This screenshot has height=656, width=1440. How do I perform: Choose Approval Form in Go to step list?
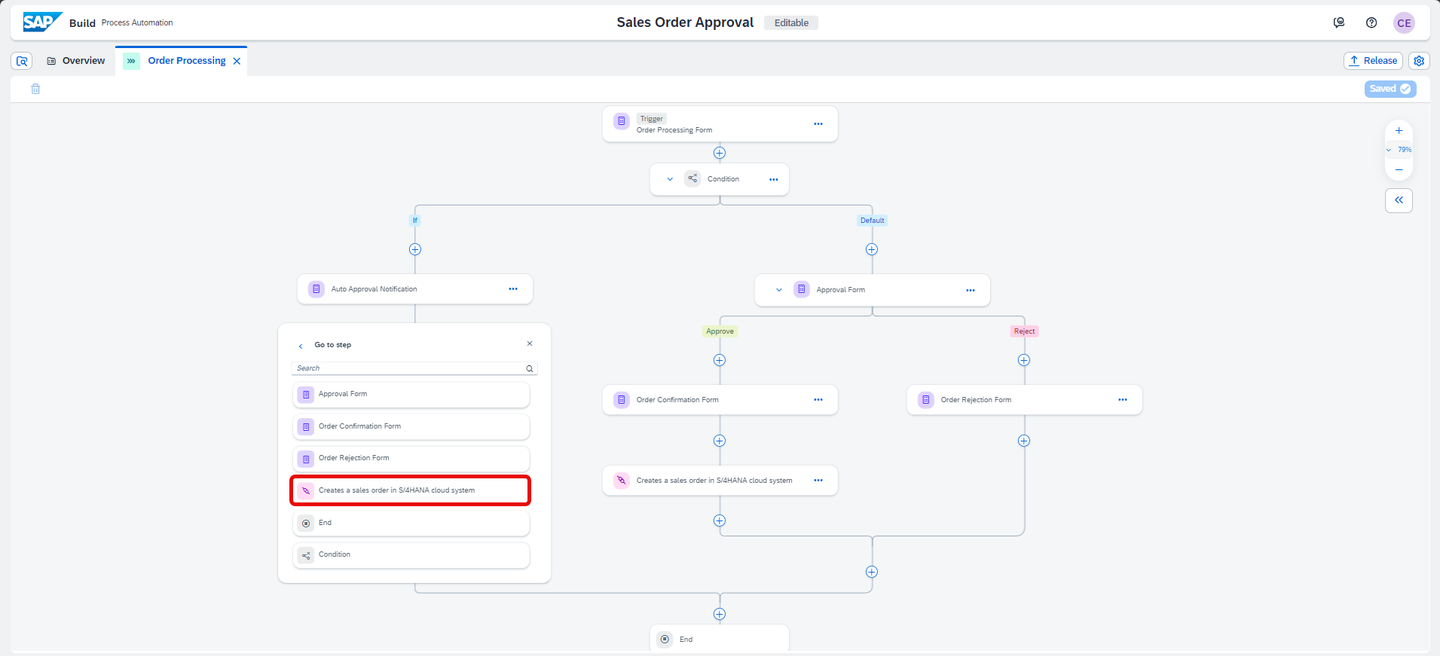click(411, 394)
